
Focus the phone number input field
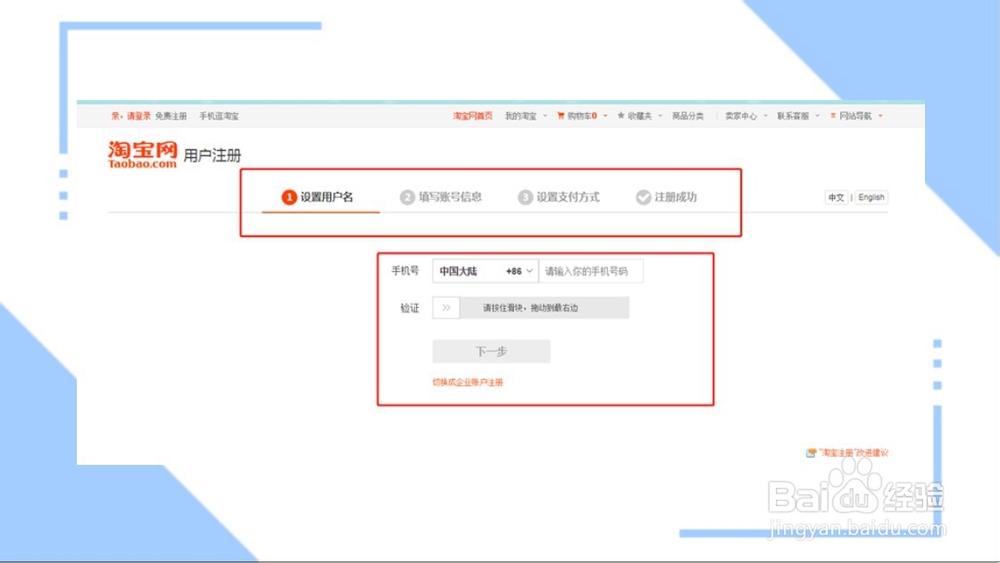(591, 271)
